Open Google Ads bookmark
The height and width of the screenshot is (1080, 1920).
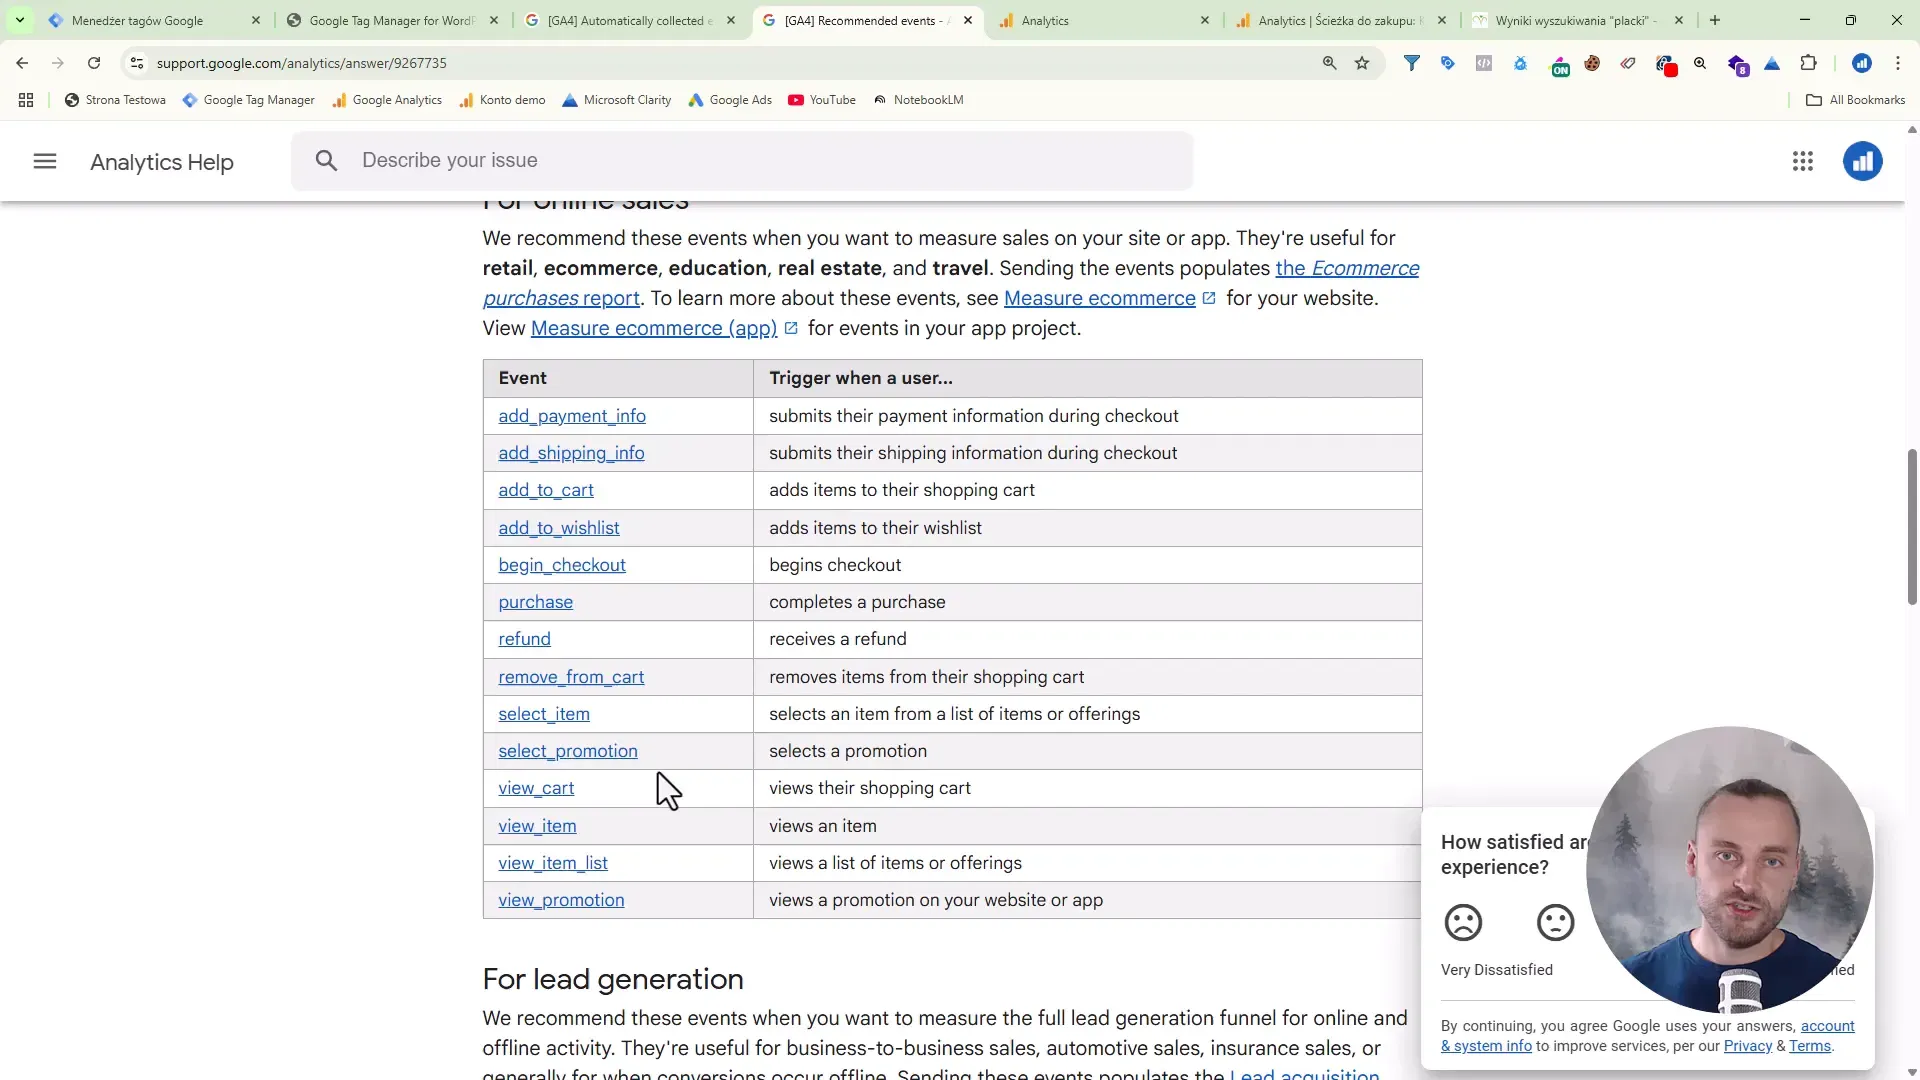[730, 100]
